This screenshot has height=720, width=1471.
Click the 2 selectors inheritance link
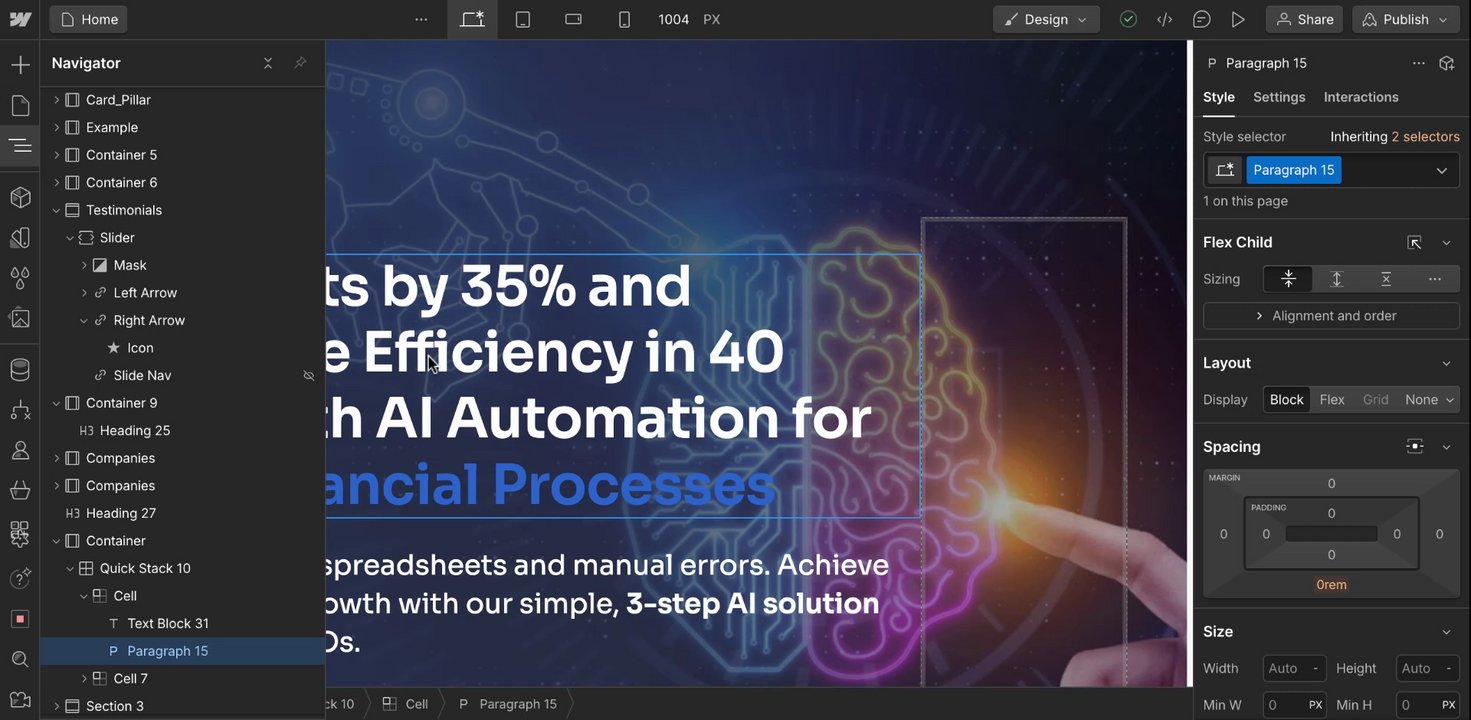pos(1425,136)
